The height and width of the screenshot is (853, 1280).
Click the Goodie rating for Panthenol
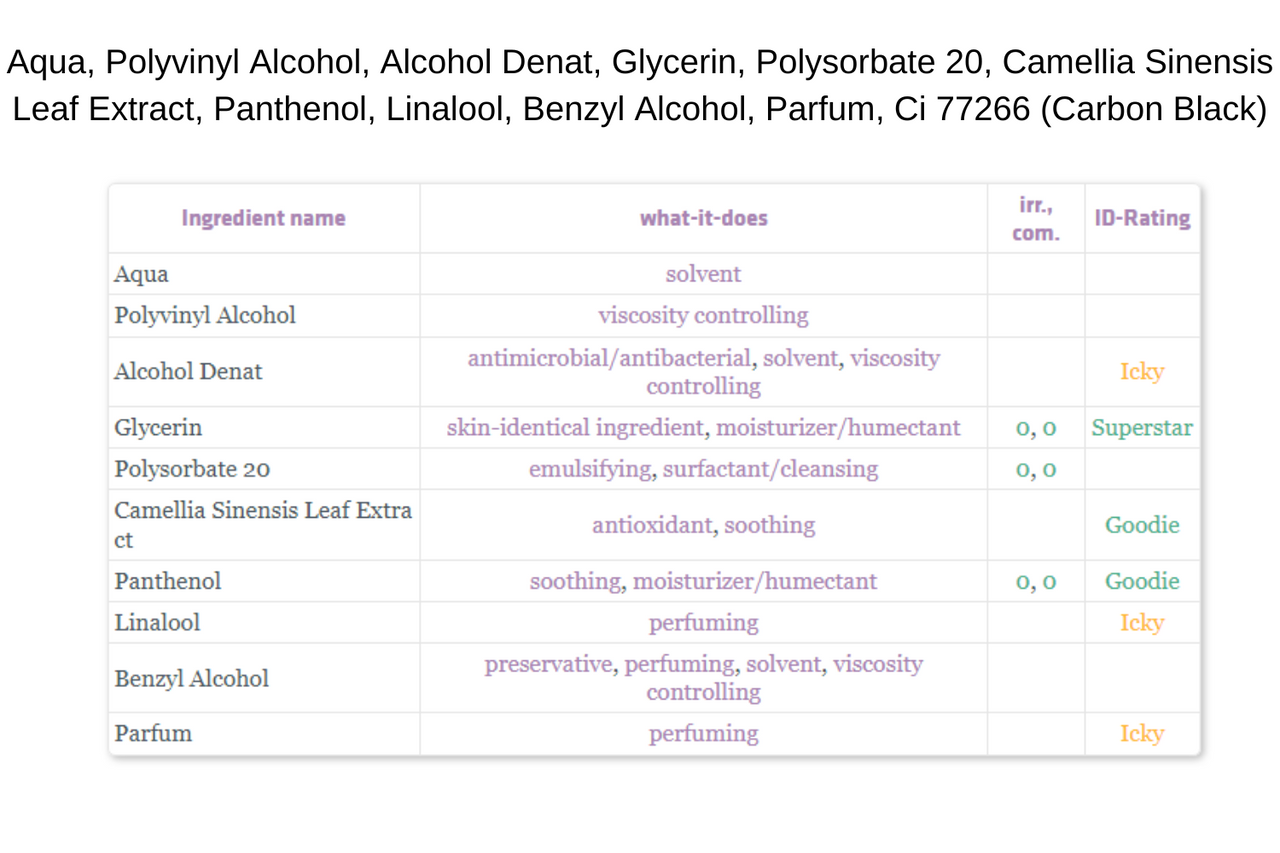(1142, 581)
